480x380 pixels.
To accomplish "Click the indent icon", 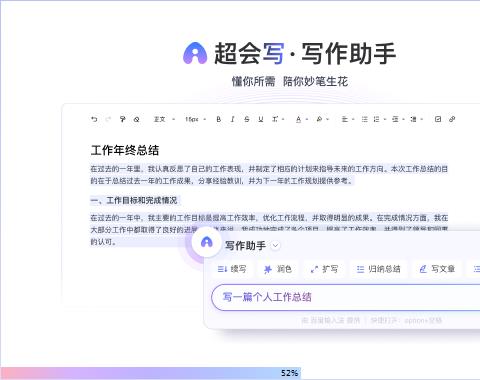I will click(x=395, y=119).
